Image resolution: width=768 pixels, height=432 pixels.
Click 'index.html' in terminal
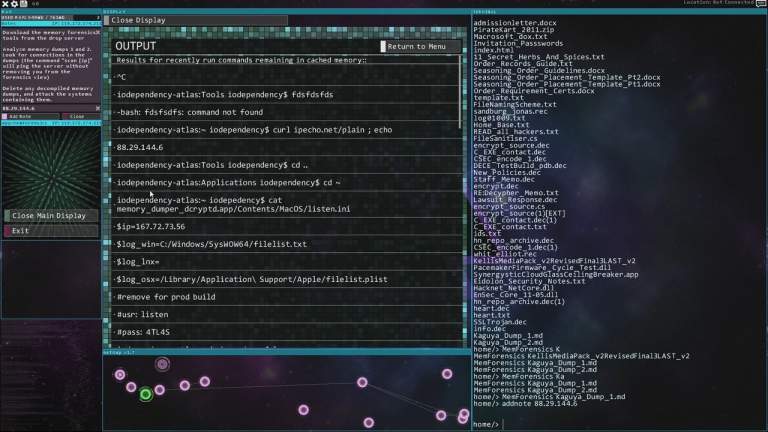pos(494,50)
